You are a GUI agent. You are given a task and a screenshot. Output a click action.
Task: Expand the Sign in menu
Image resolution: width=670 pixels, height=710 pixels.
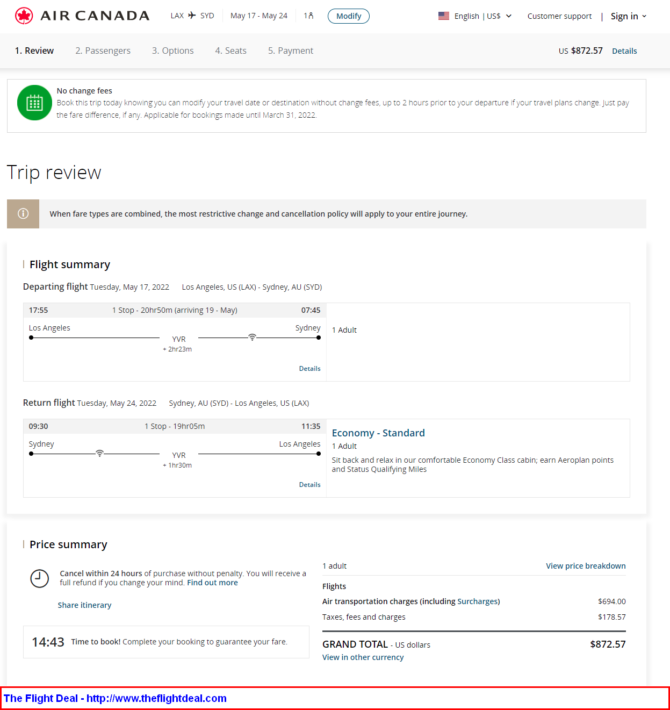628,16
